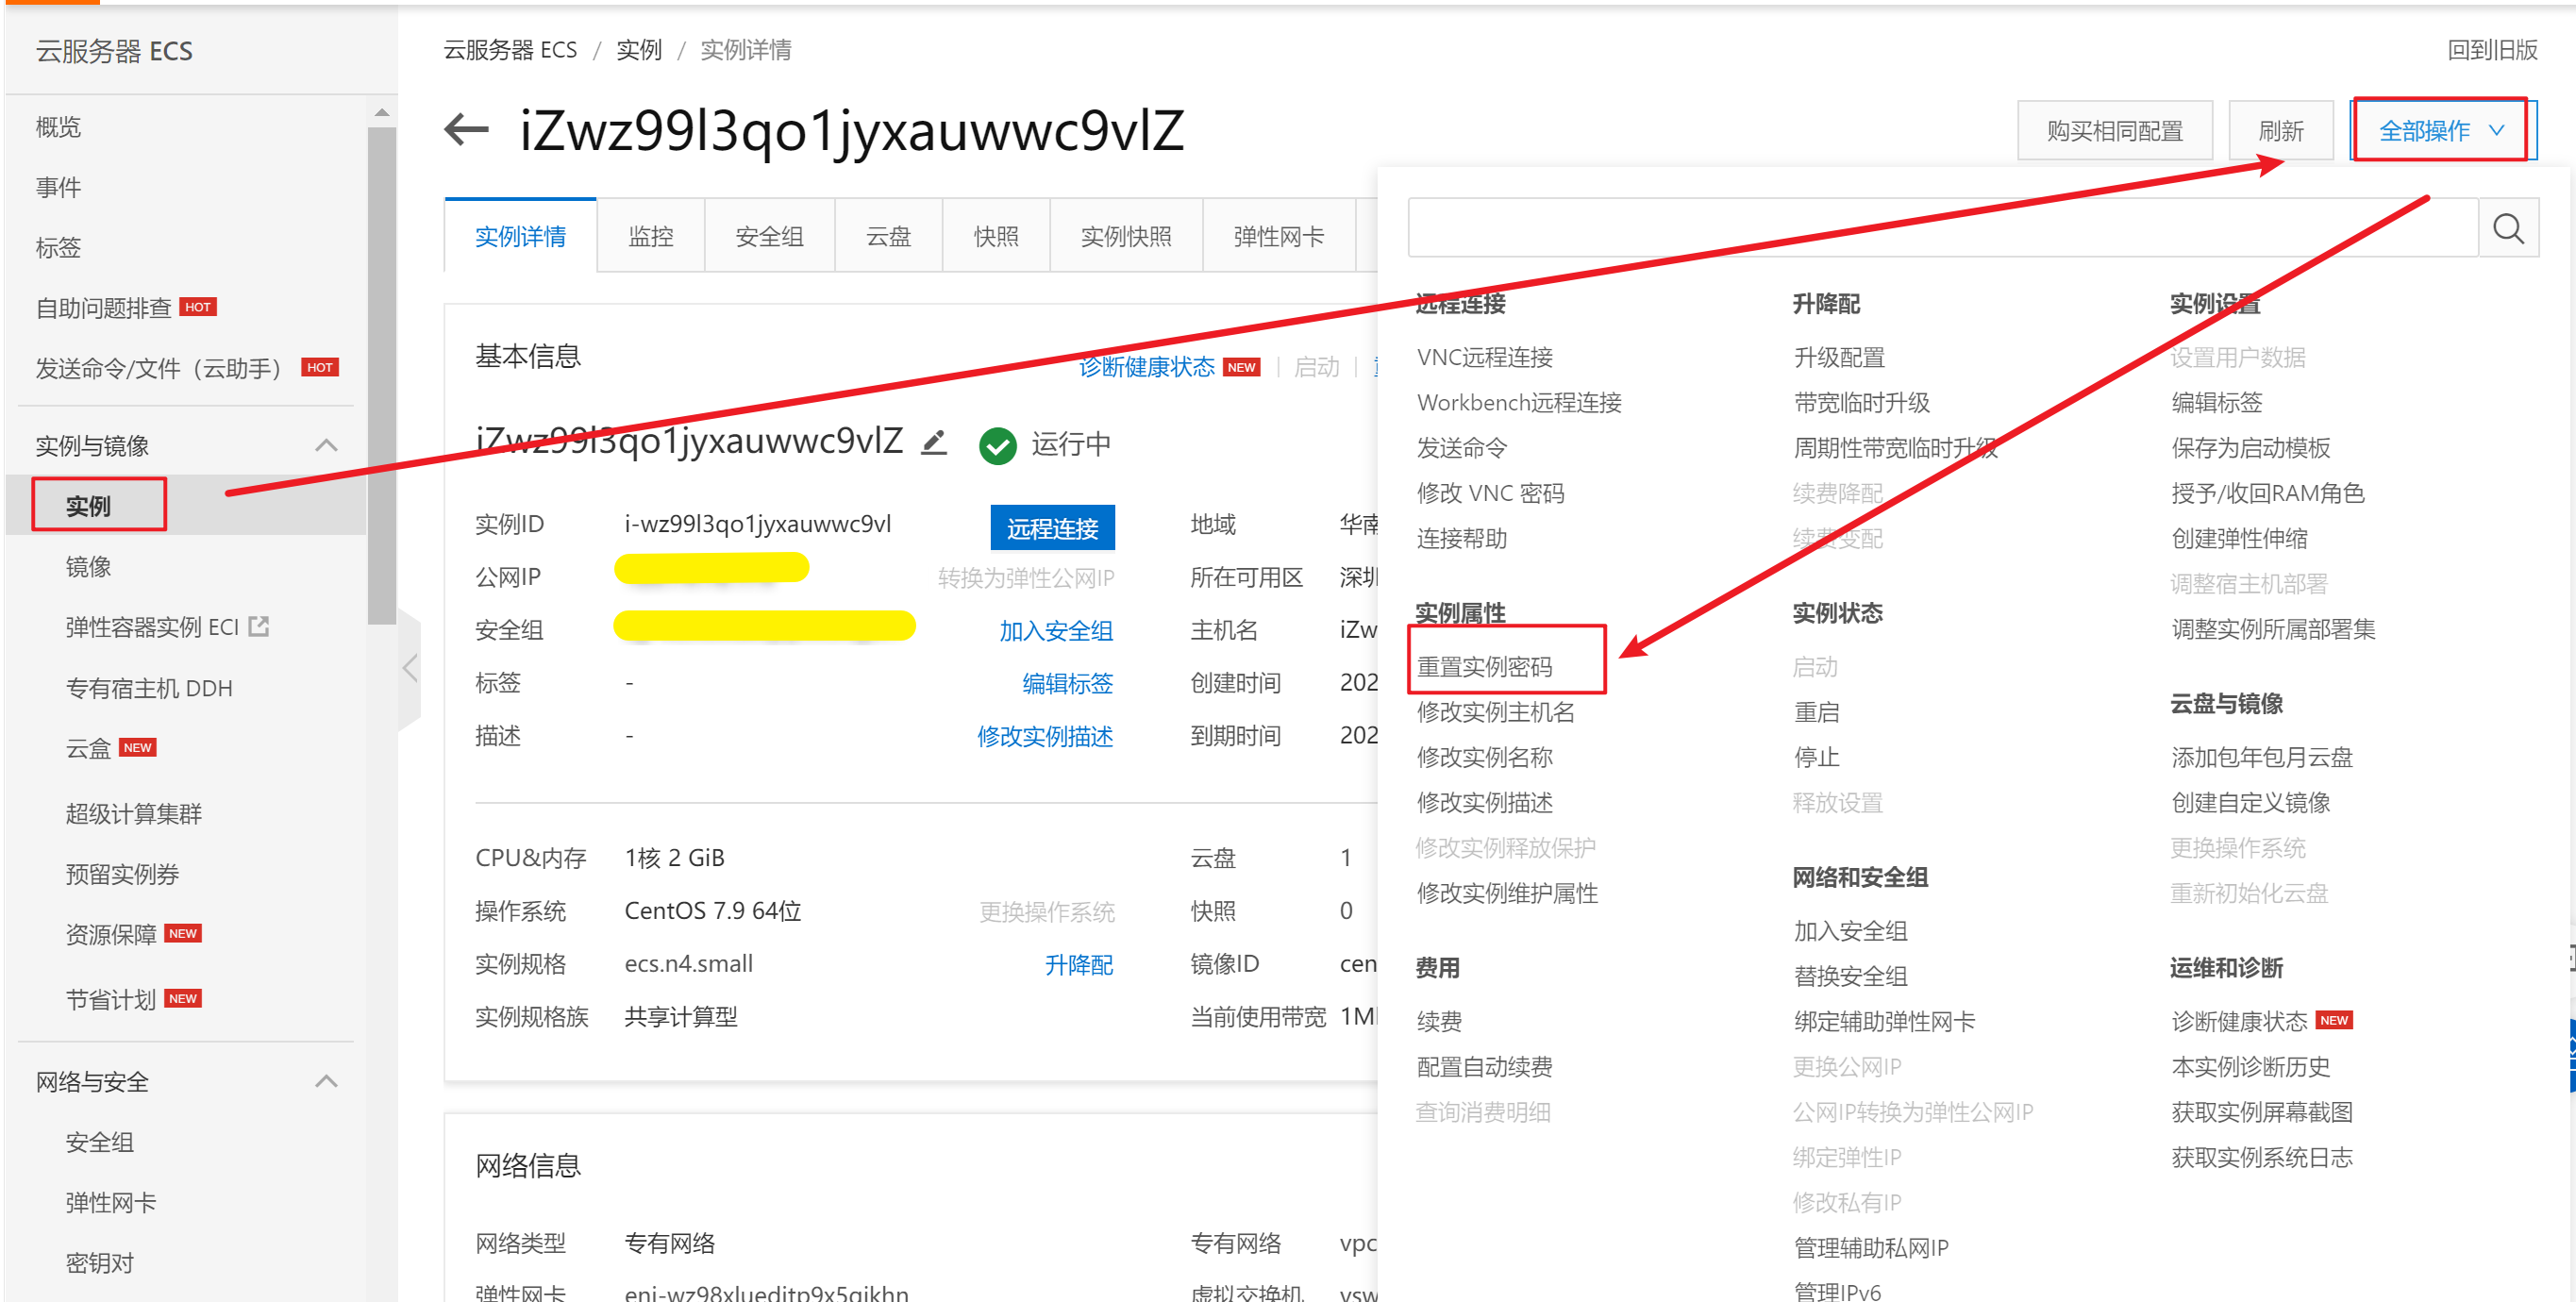Click the external link icon next to 弹性容器实例 ECI

[x=259, y=627]
